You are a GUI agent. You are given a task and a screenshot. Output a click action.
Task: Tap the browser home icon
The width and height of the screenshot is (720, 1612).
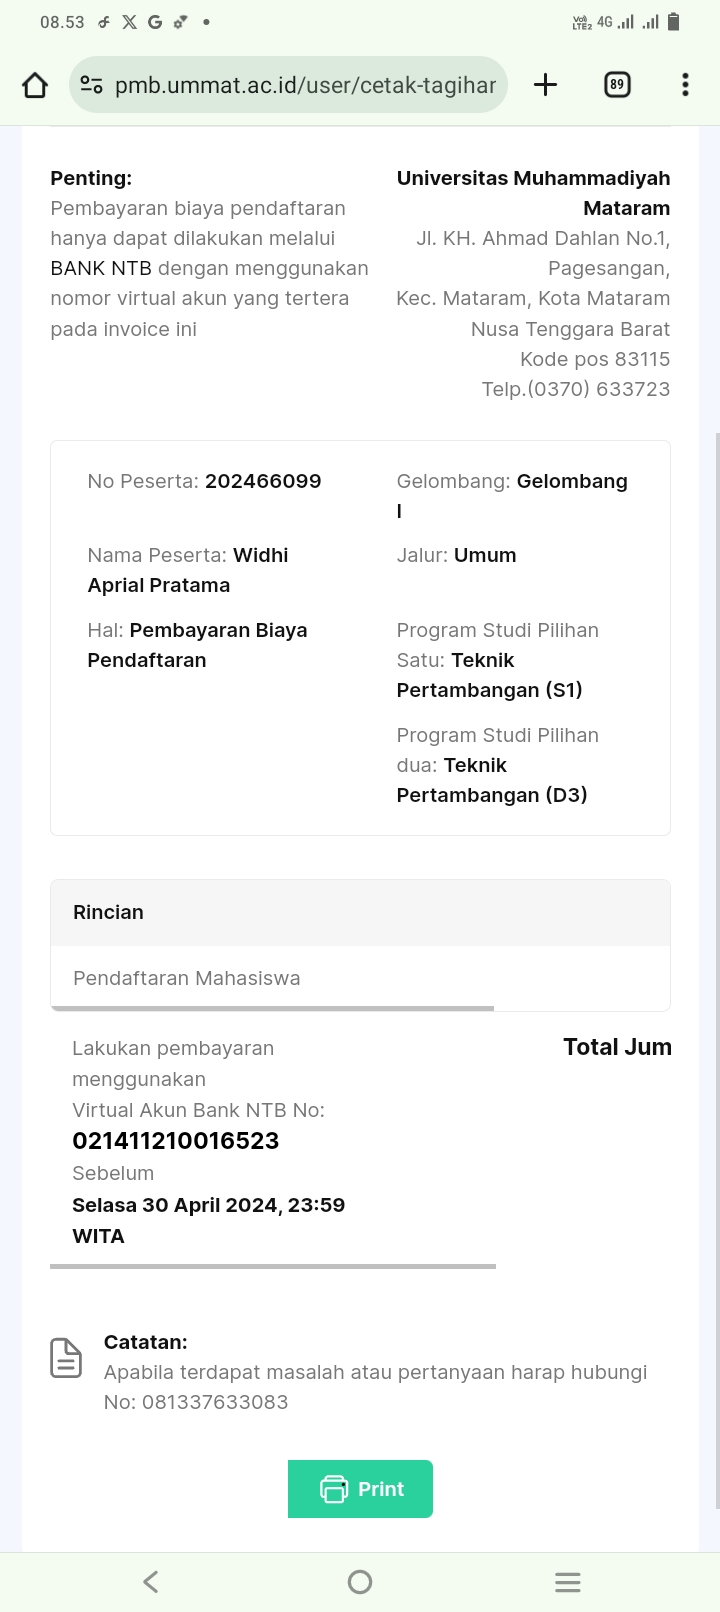(35, 85)
